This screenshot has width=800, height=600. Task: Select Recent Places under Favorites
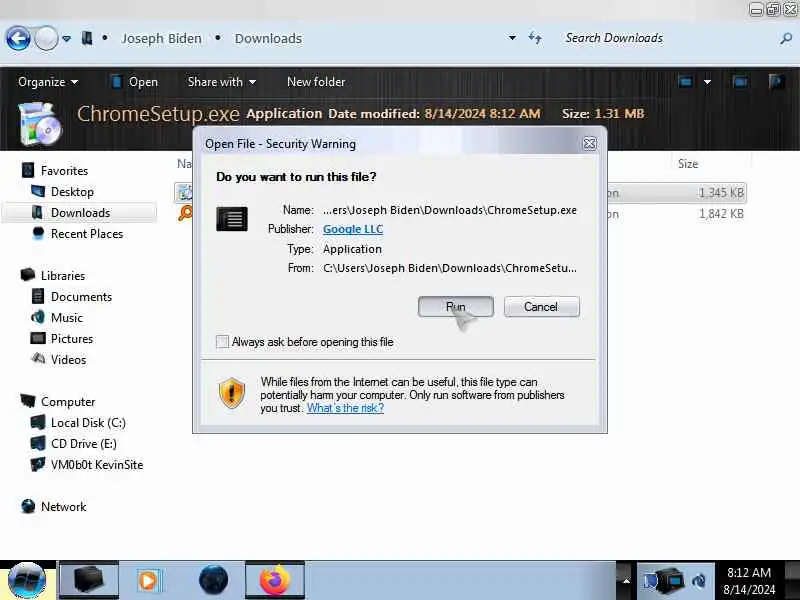(78, 234)
